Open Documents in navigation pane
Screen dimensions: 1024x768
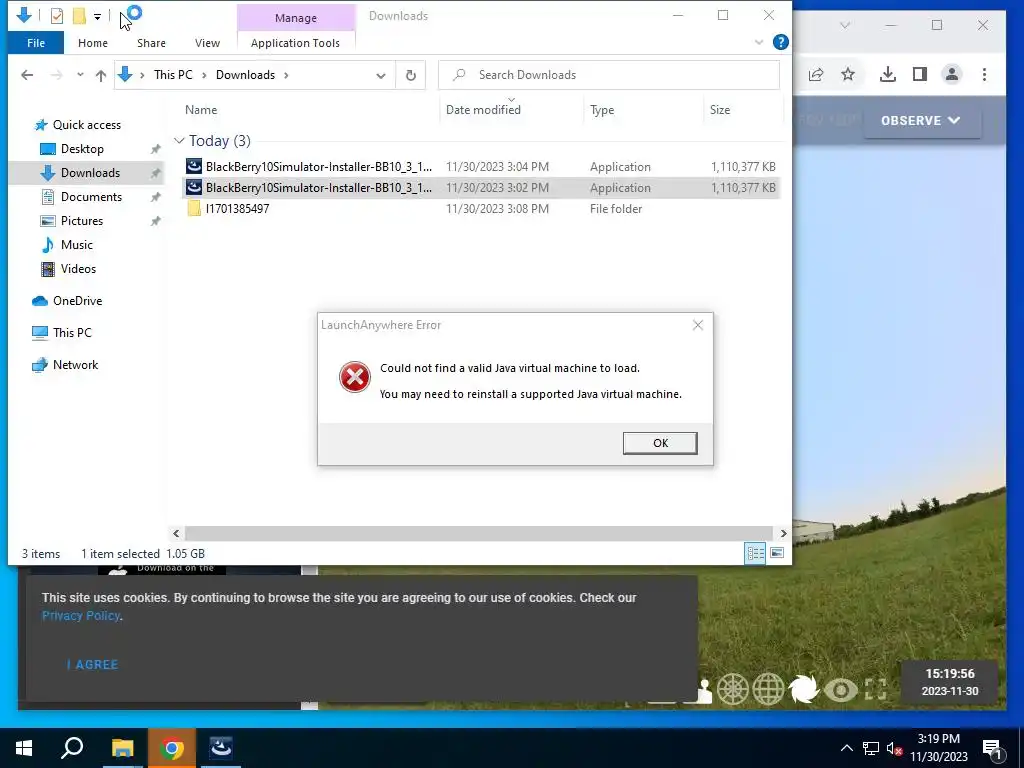tap(91, 197)
